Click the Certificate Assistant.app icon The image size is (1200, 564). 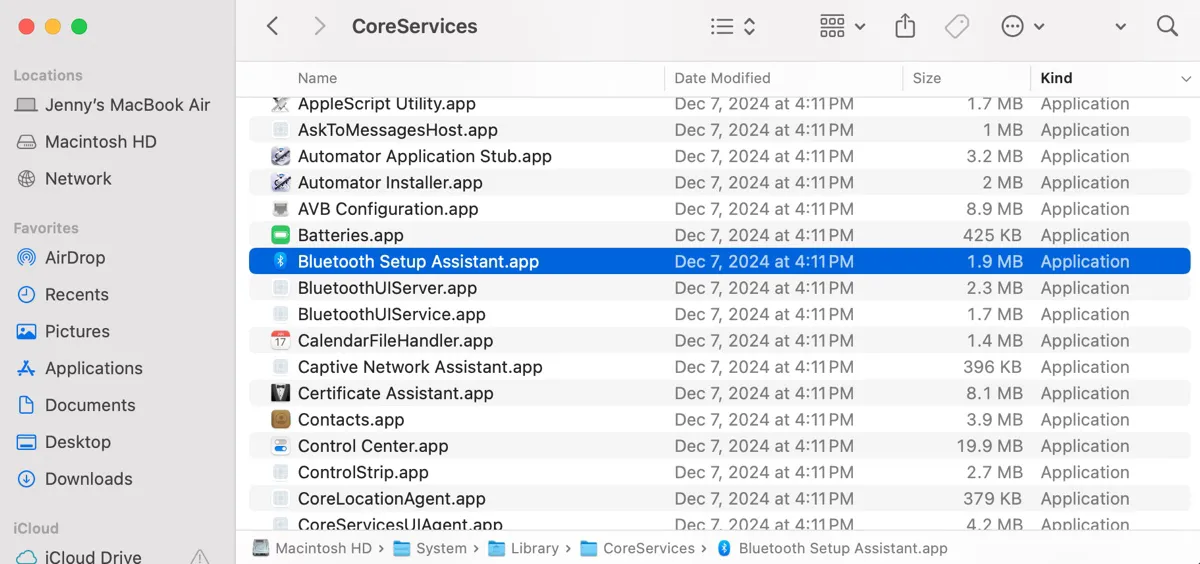(281, 393)
